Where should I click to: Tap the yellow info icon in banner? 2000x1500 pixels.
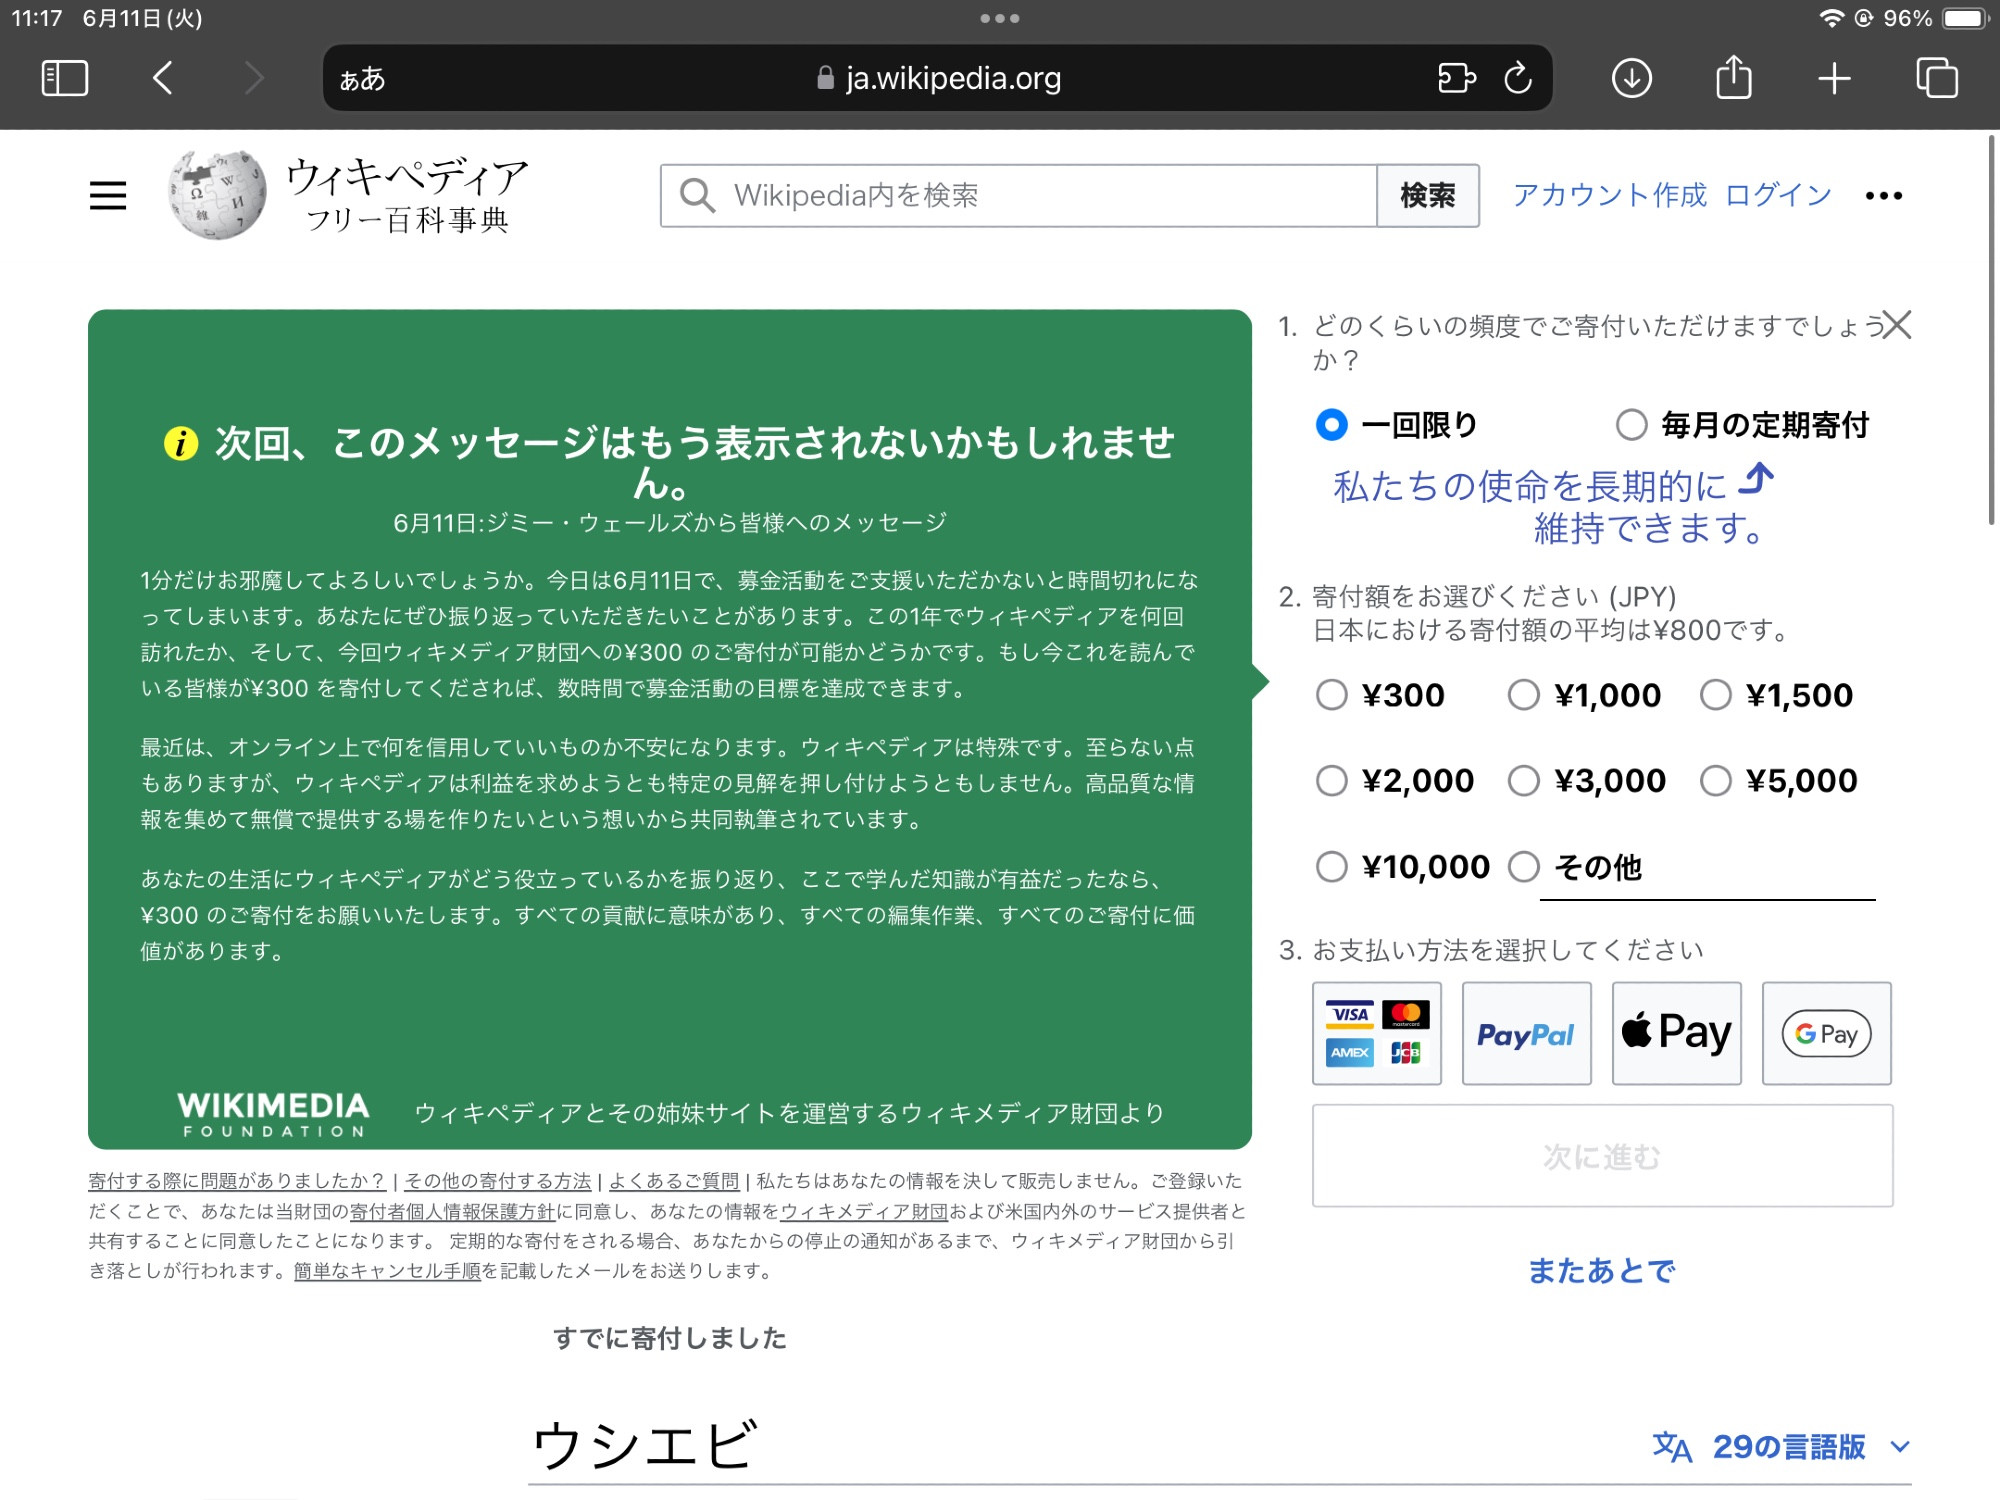click(x=181, y=443)
